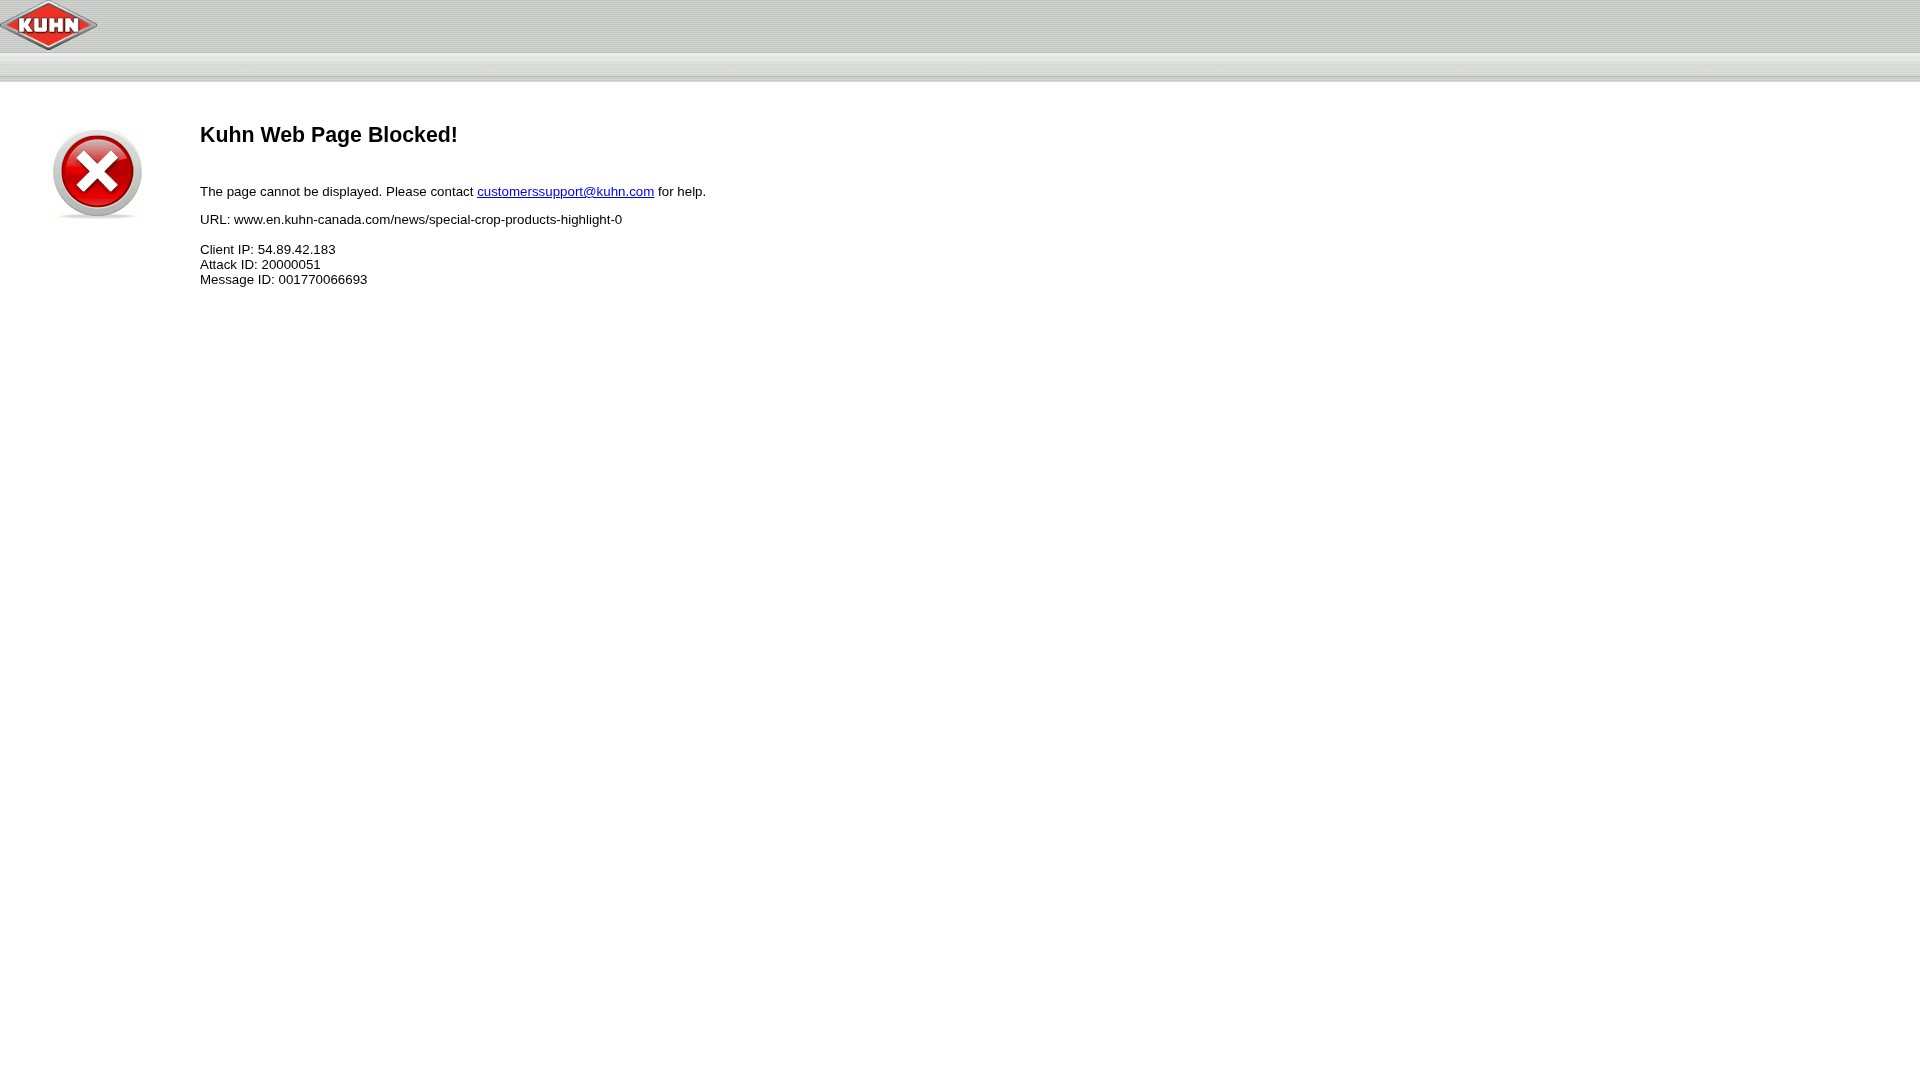
Task: Click the Kuhn Web Page Blocked! heading
Action: click(x=329, y=135)
